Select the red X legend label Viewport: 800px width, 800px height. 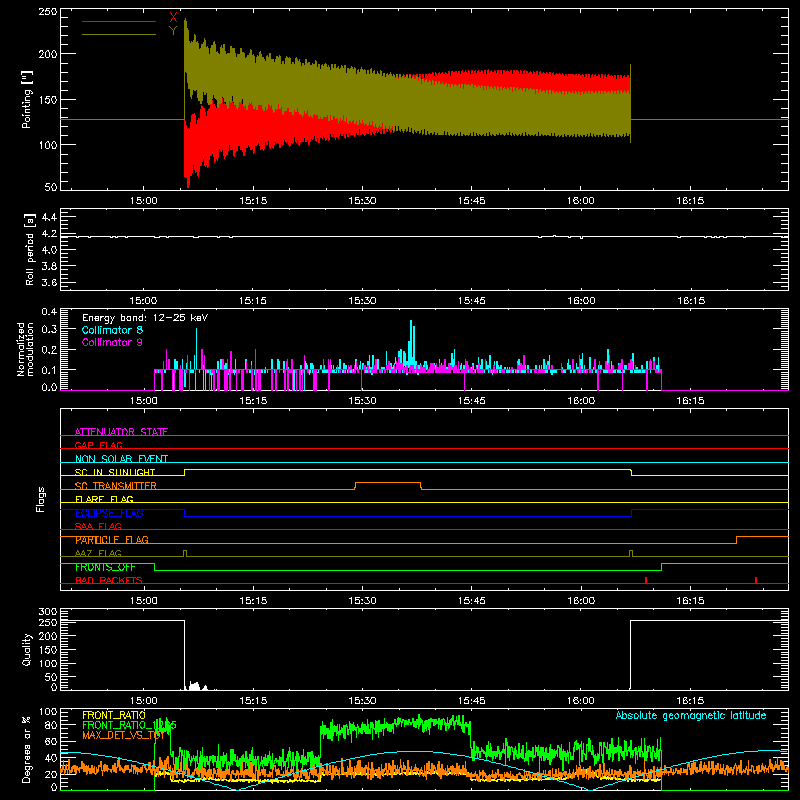[x=173, y=18]
